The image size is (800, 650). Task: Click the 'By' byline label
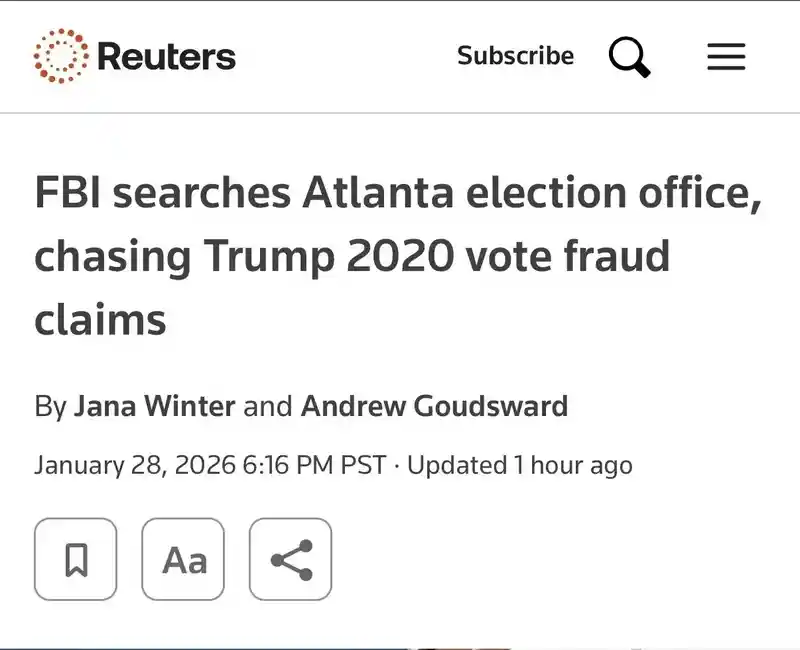coord(51,407)
